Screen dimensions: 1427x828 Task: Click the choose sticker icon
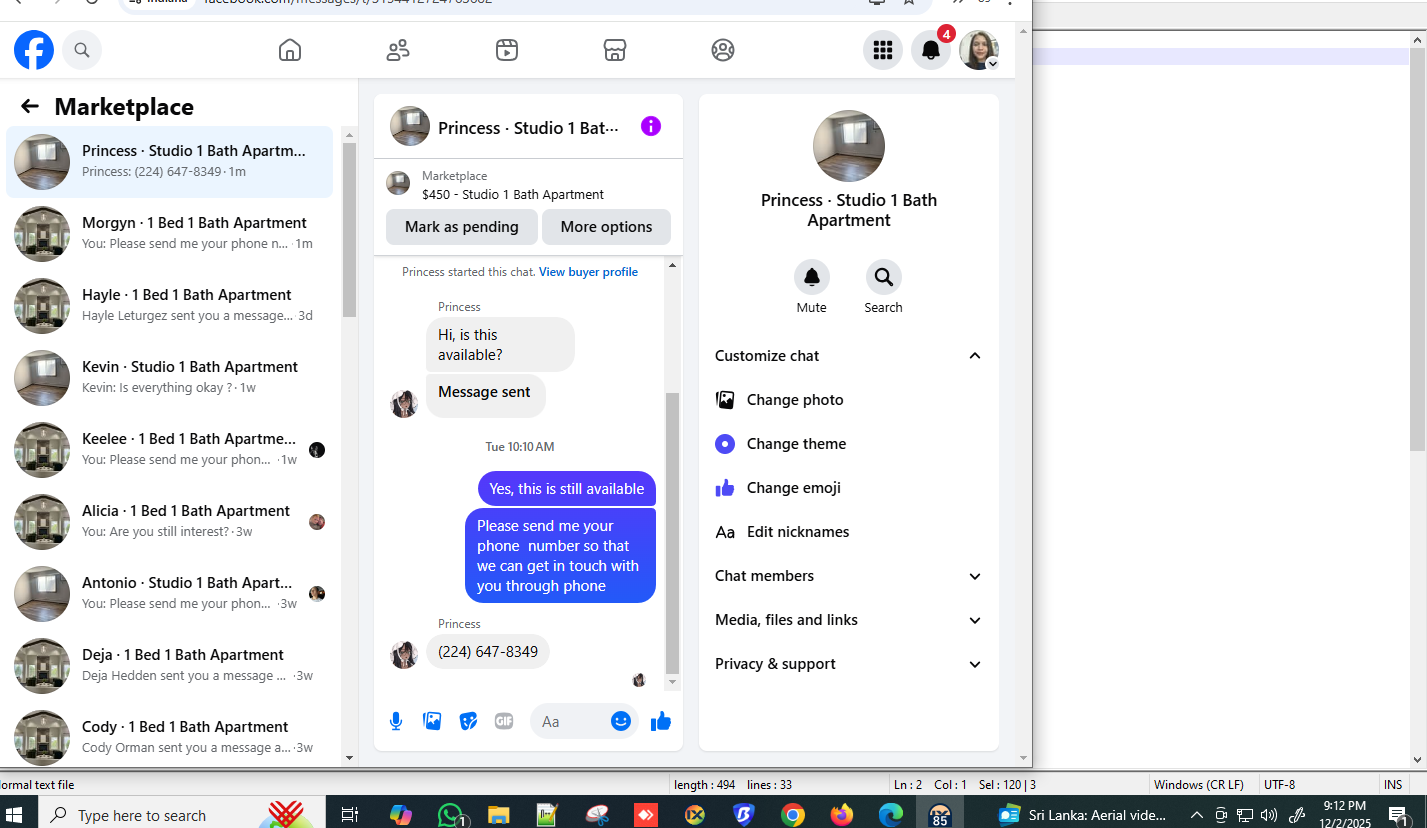pos(468,721)
